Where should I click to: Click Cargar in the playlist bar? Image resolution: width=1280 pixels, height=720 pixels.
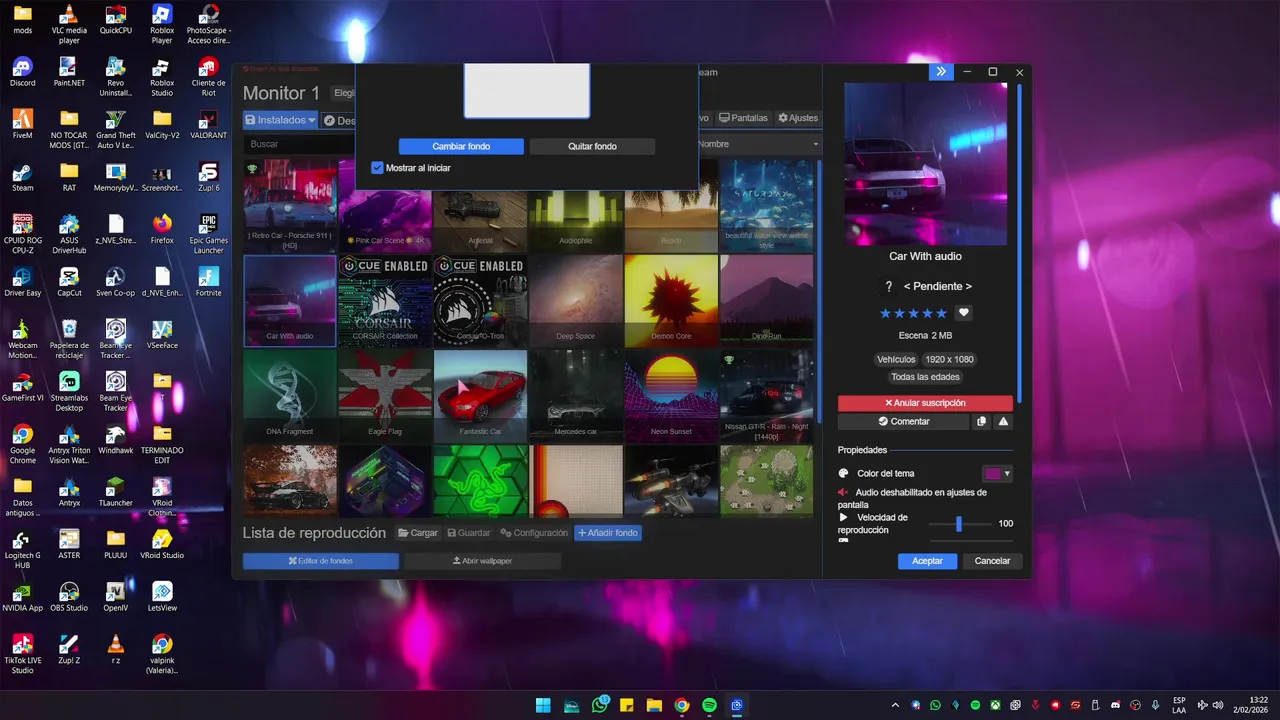click(x=418, y=533)
